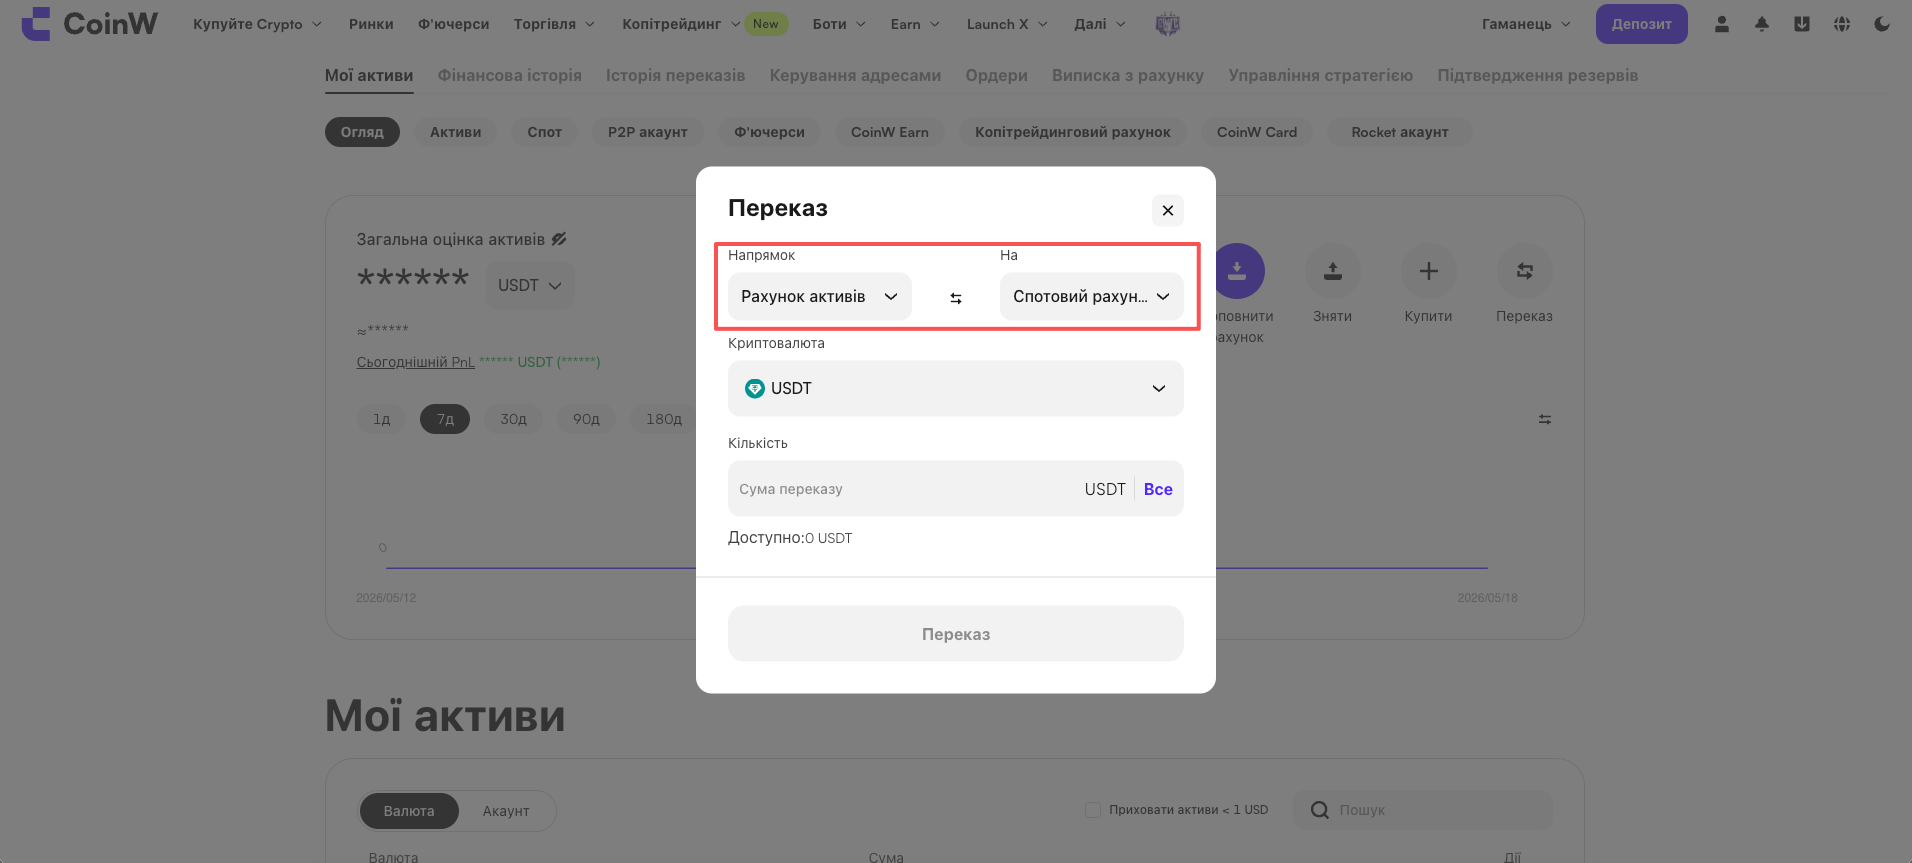Open the Спотовий рахунок destination dropdown
The image size is (1912, 863).
[x=1092, y=296]
